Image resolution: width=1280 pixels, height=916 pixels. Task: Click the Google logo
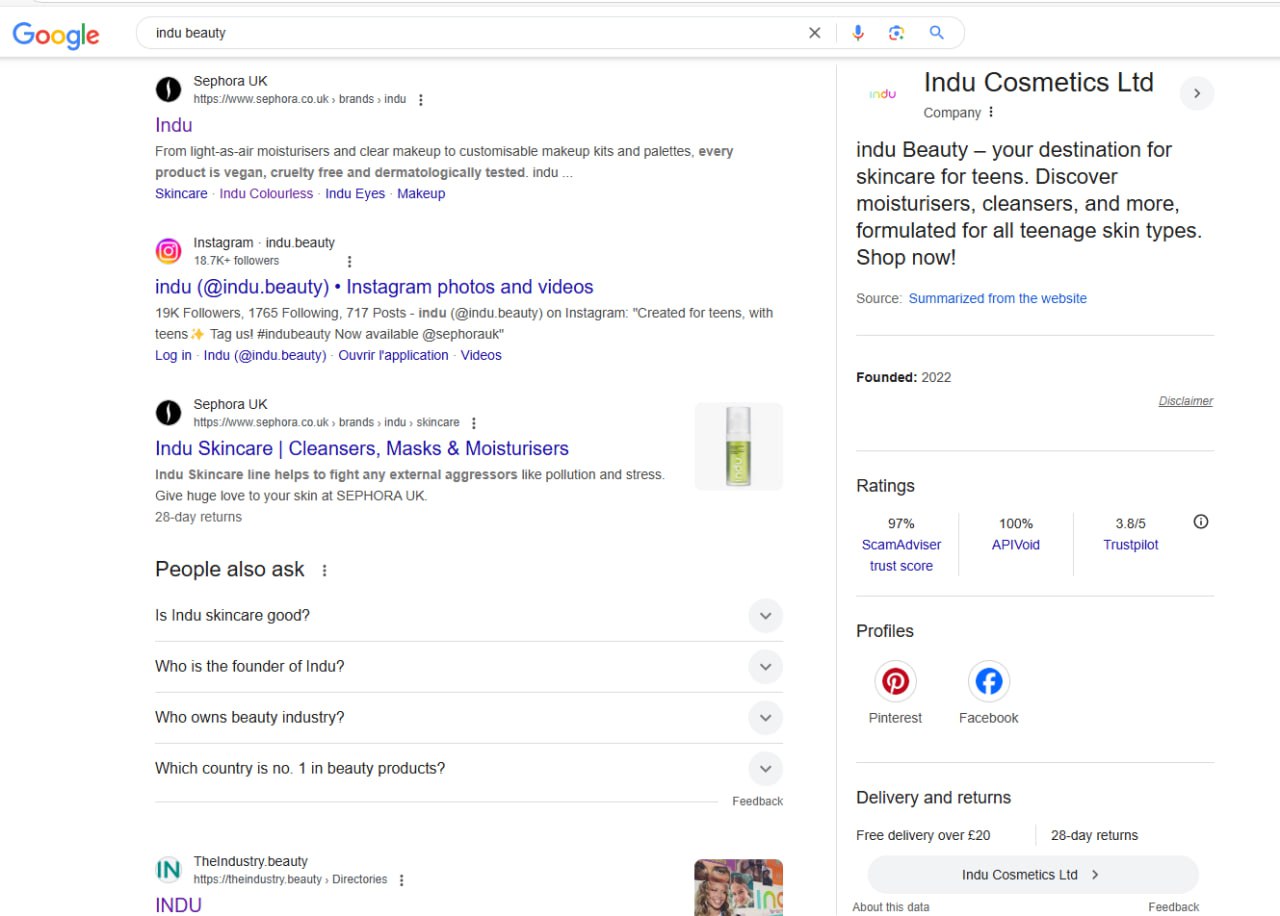tap(56, 34)
